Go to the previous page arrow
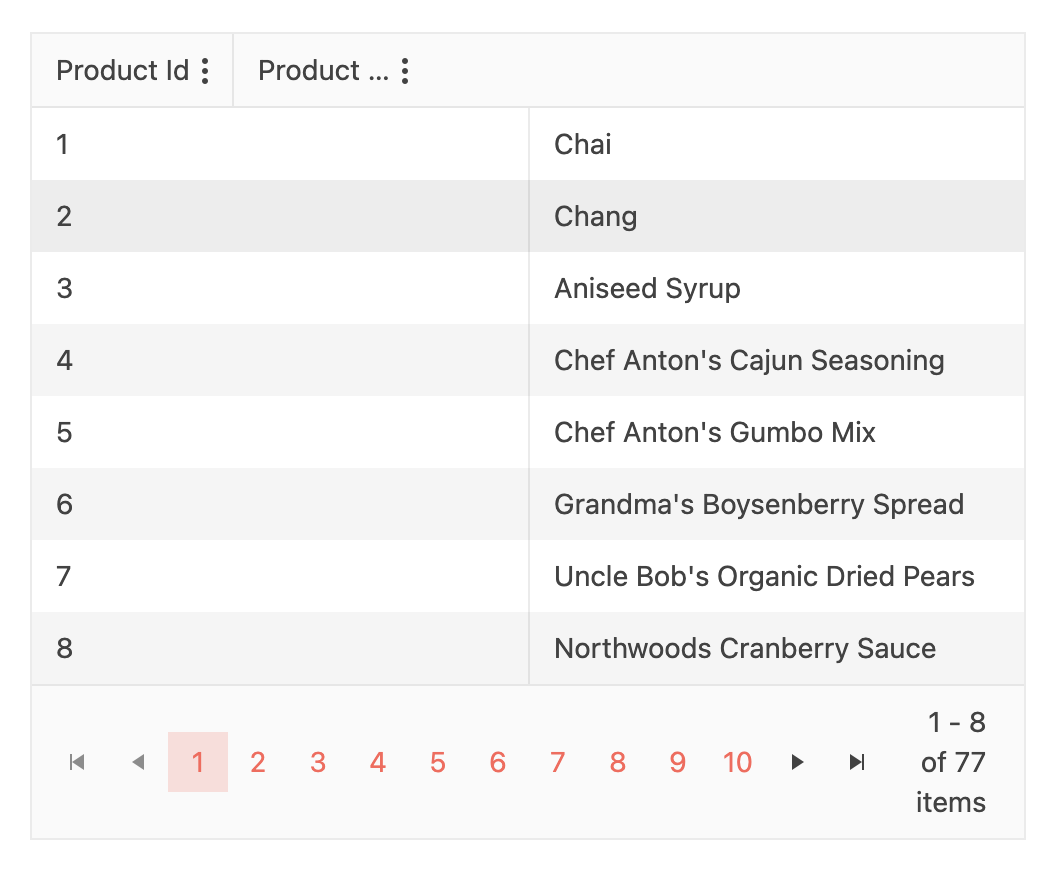The width and height of the screenshot is (1060, 874). 138,763
